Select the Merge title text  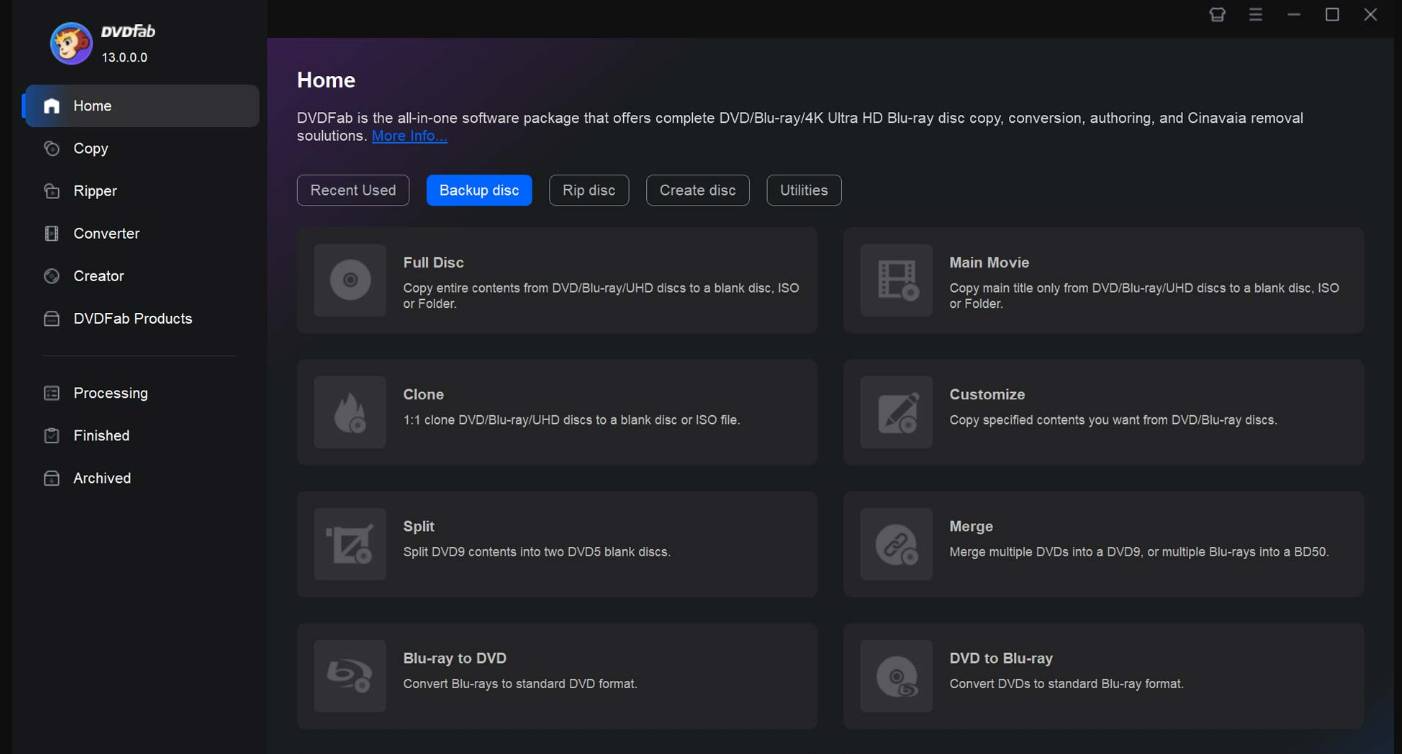pos(971,526)
